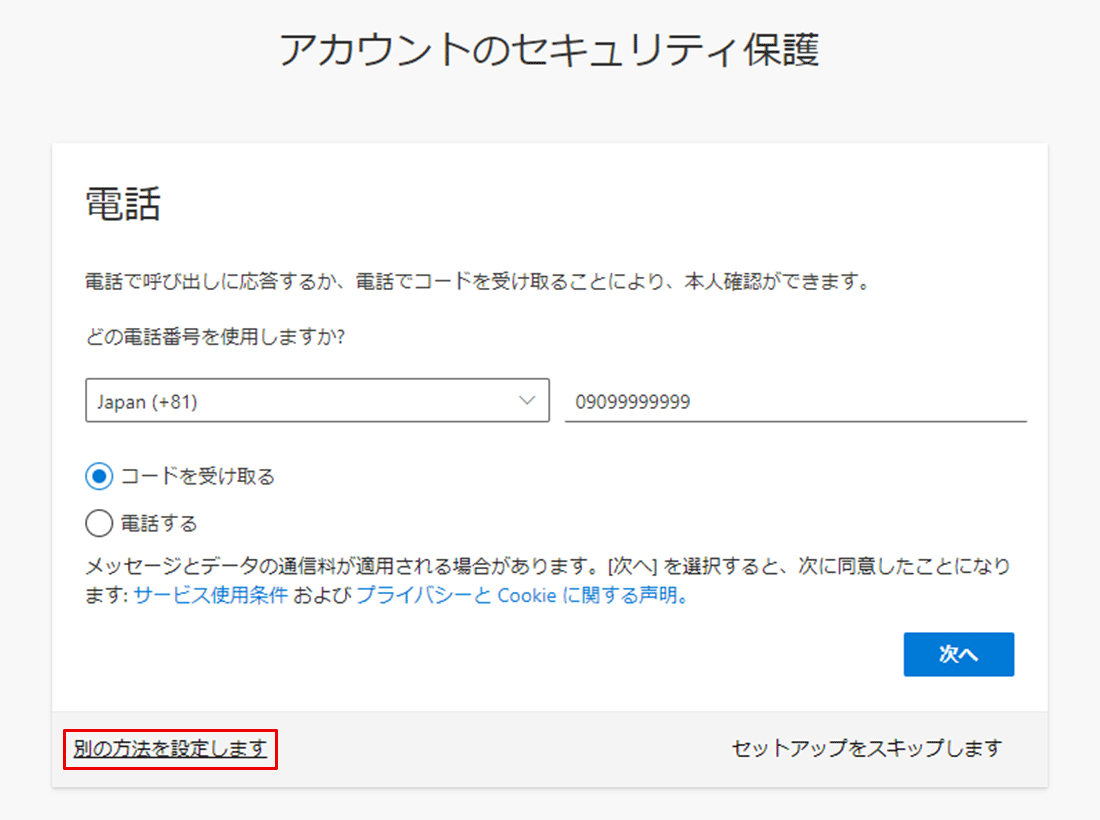Image resolution: width=1100 pixels, height=820 pixels.
Task: Click the アカウントのセキュリティ保護 page title
Action: coord(549,50)
